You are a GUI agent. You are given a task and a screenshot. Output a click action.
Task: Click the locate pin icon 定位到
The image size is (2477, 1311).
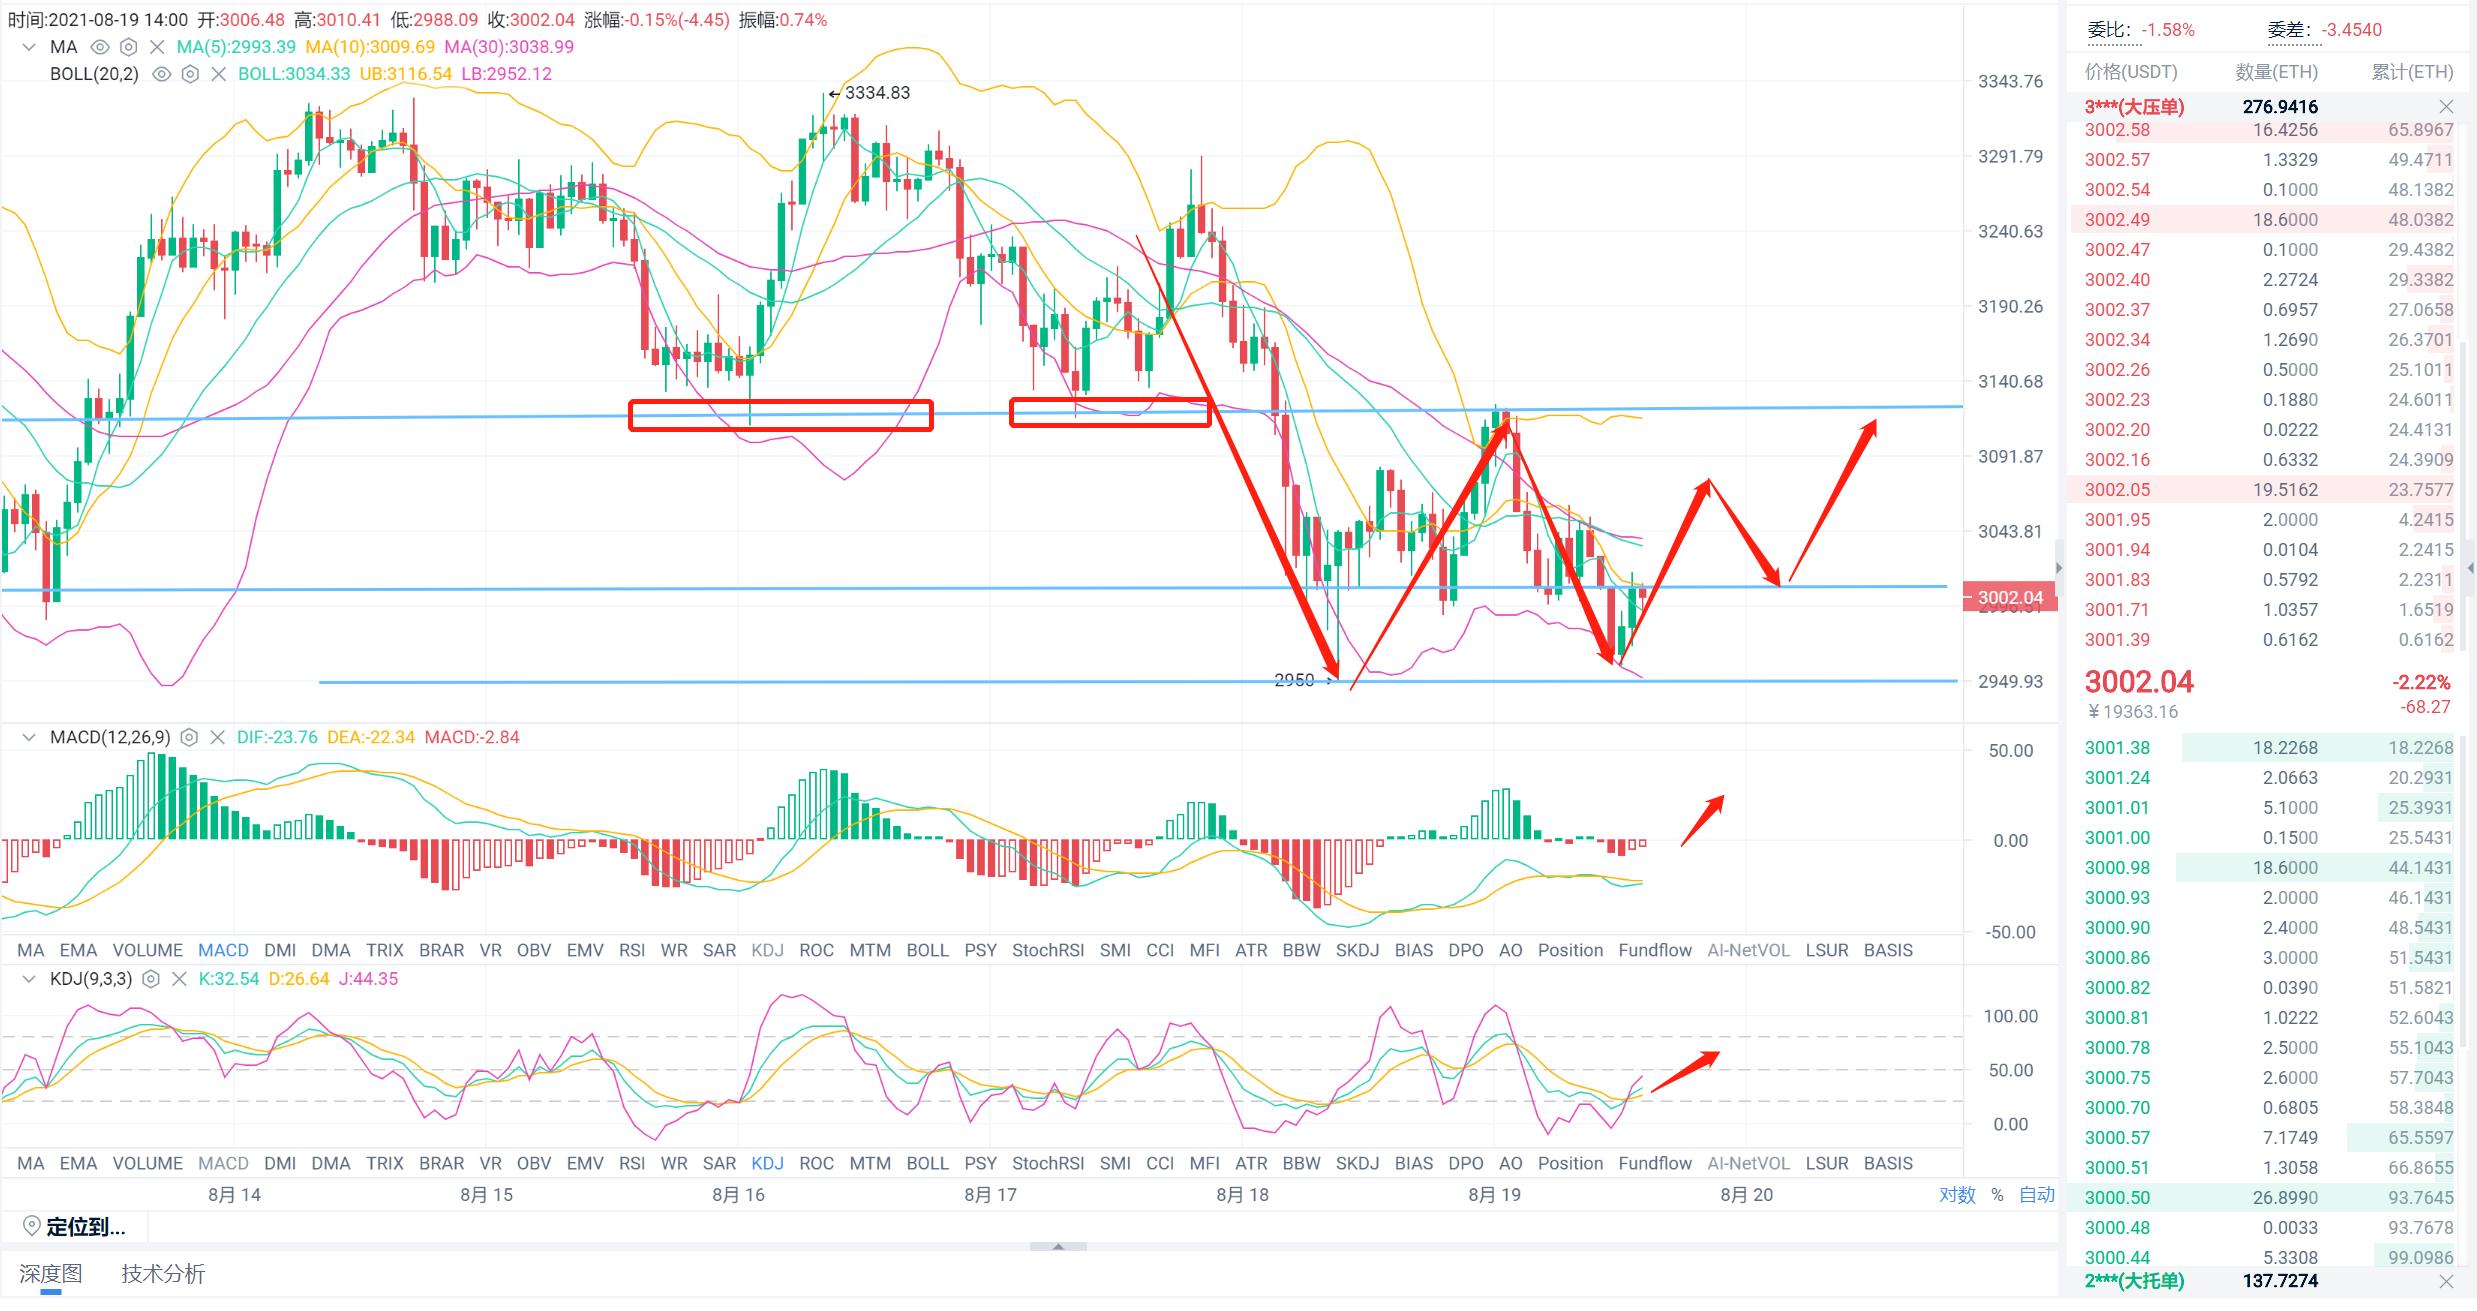click(x=31, y=1226)
